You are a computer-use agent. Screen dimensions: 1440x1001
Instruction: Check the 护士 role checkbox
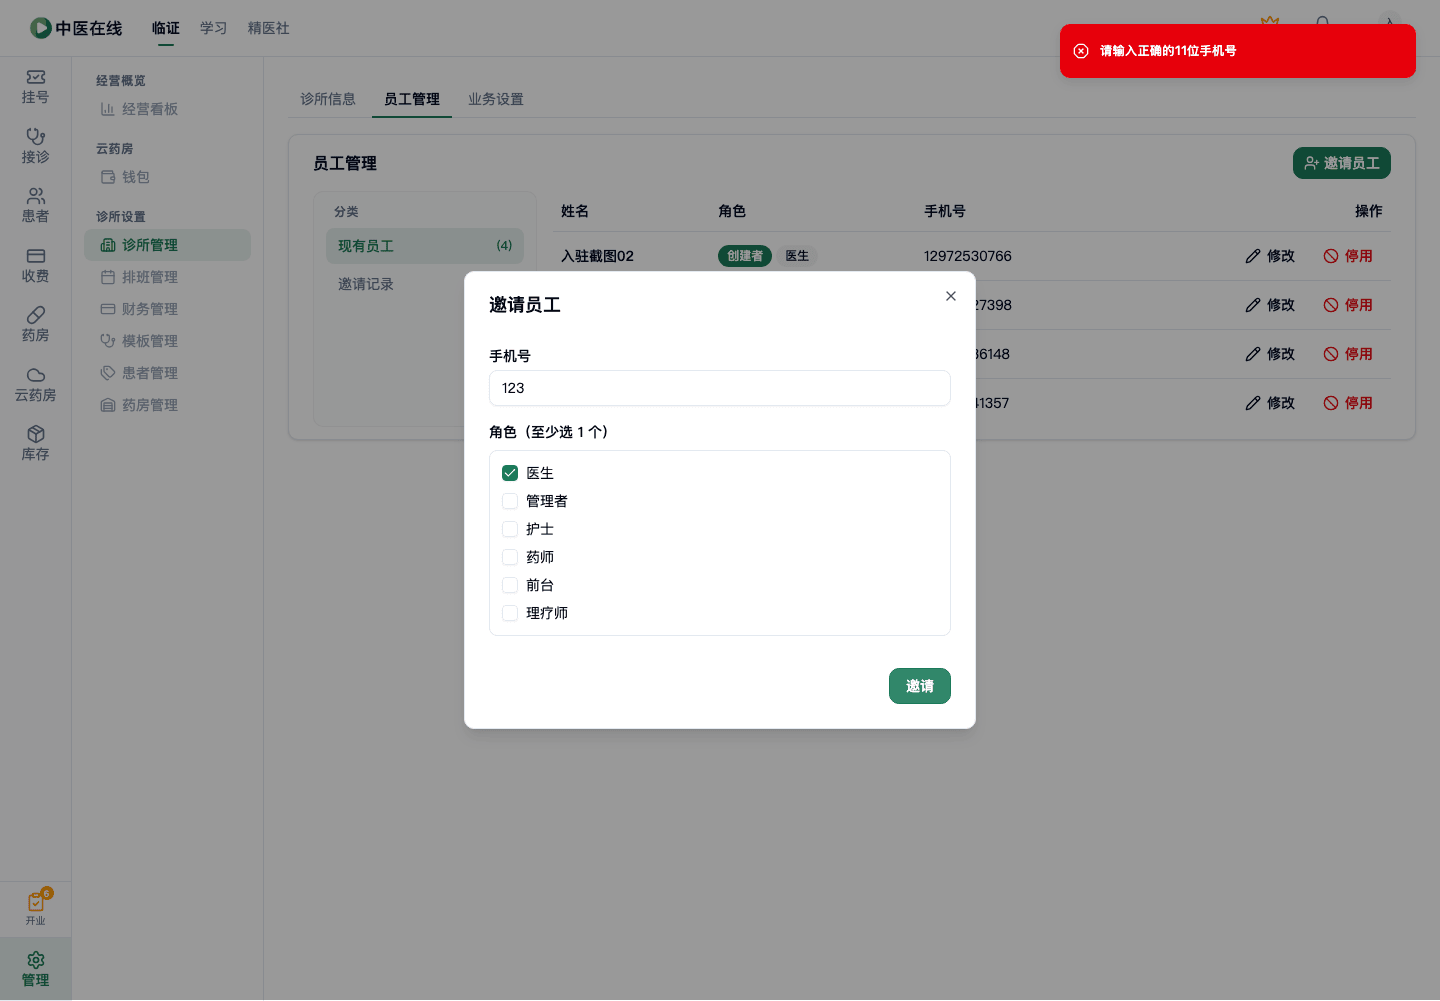[510, 529]
